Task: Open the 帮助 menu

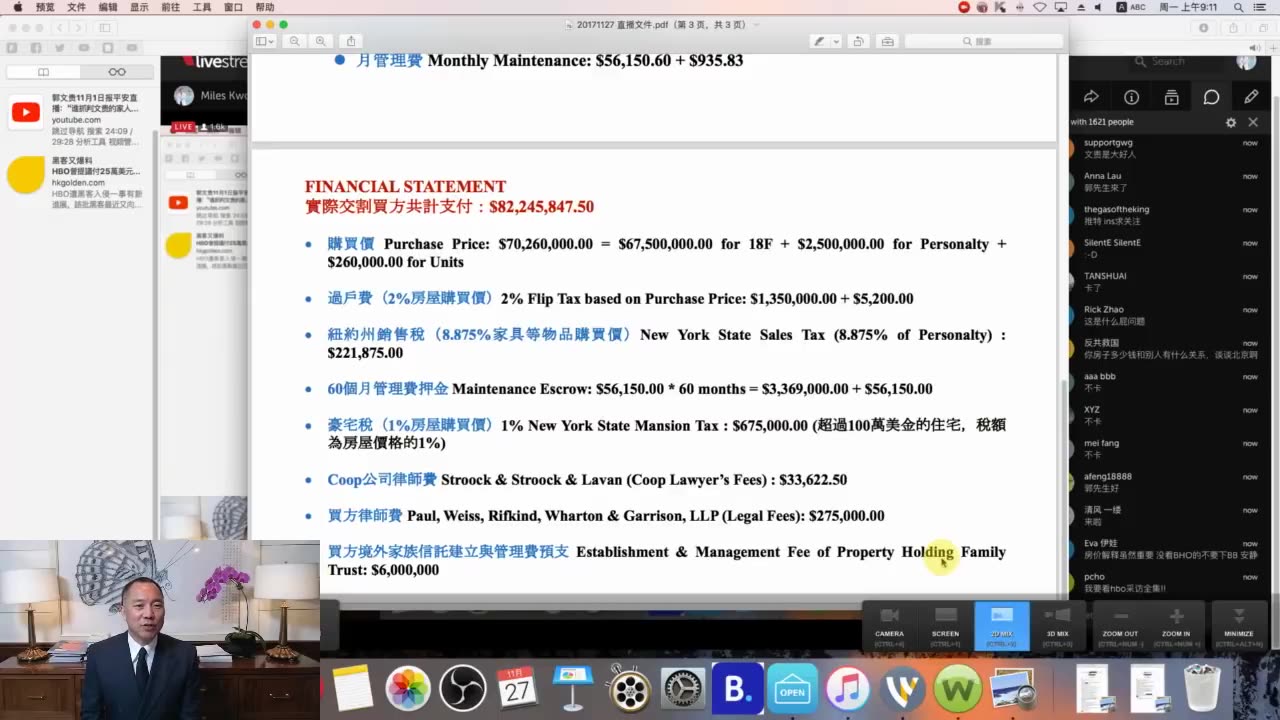Action: coord(265,7)
